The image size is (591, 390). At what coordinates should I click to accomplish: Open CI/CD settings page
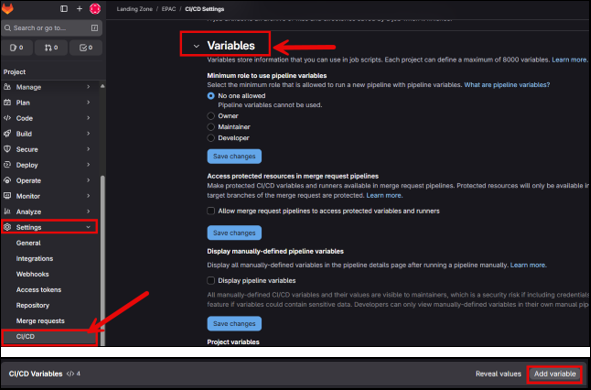(49, 336)
